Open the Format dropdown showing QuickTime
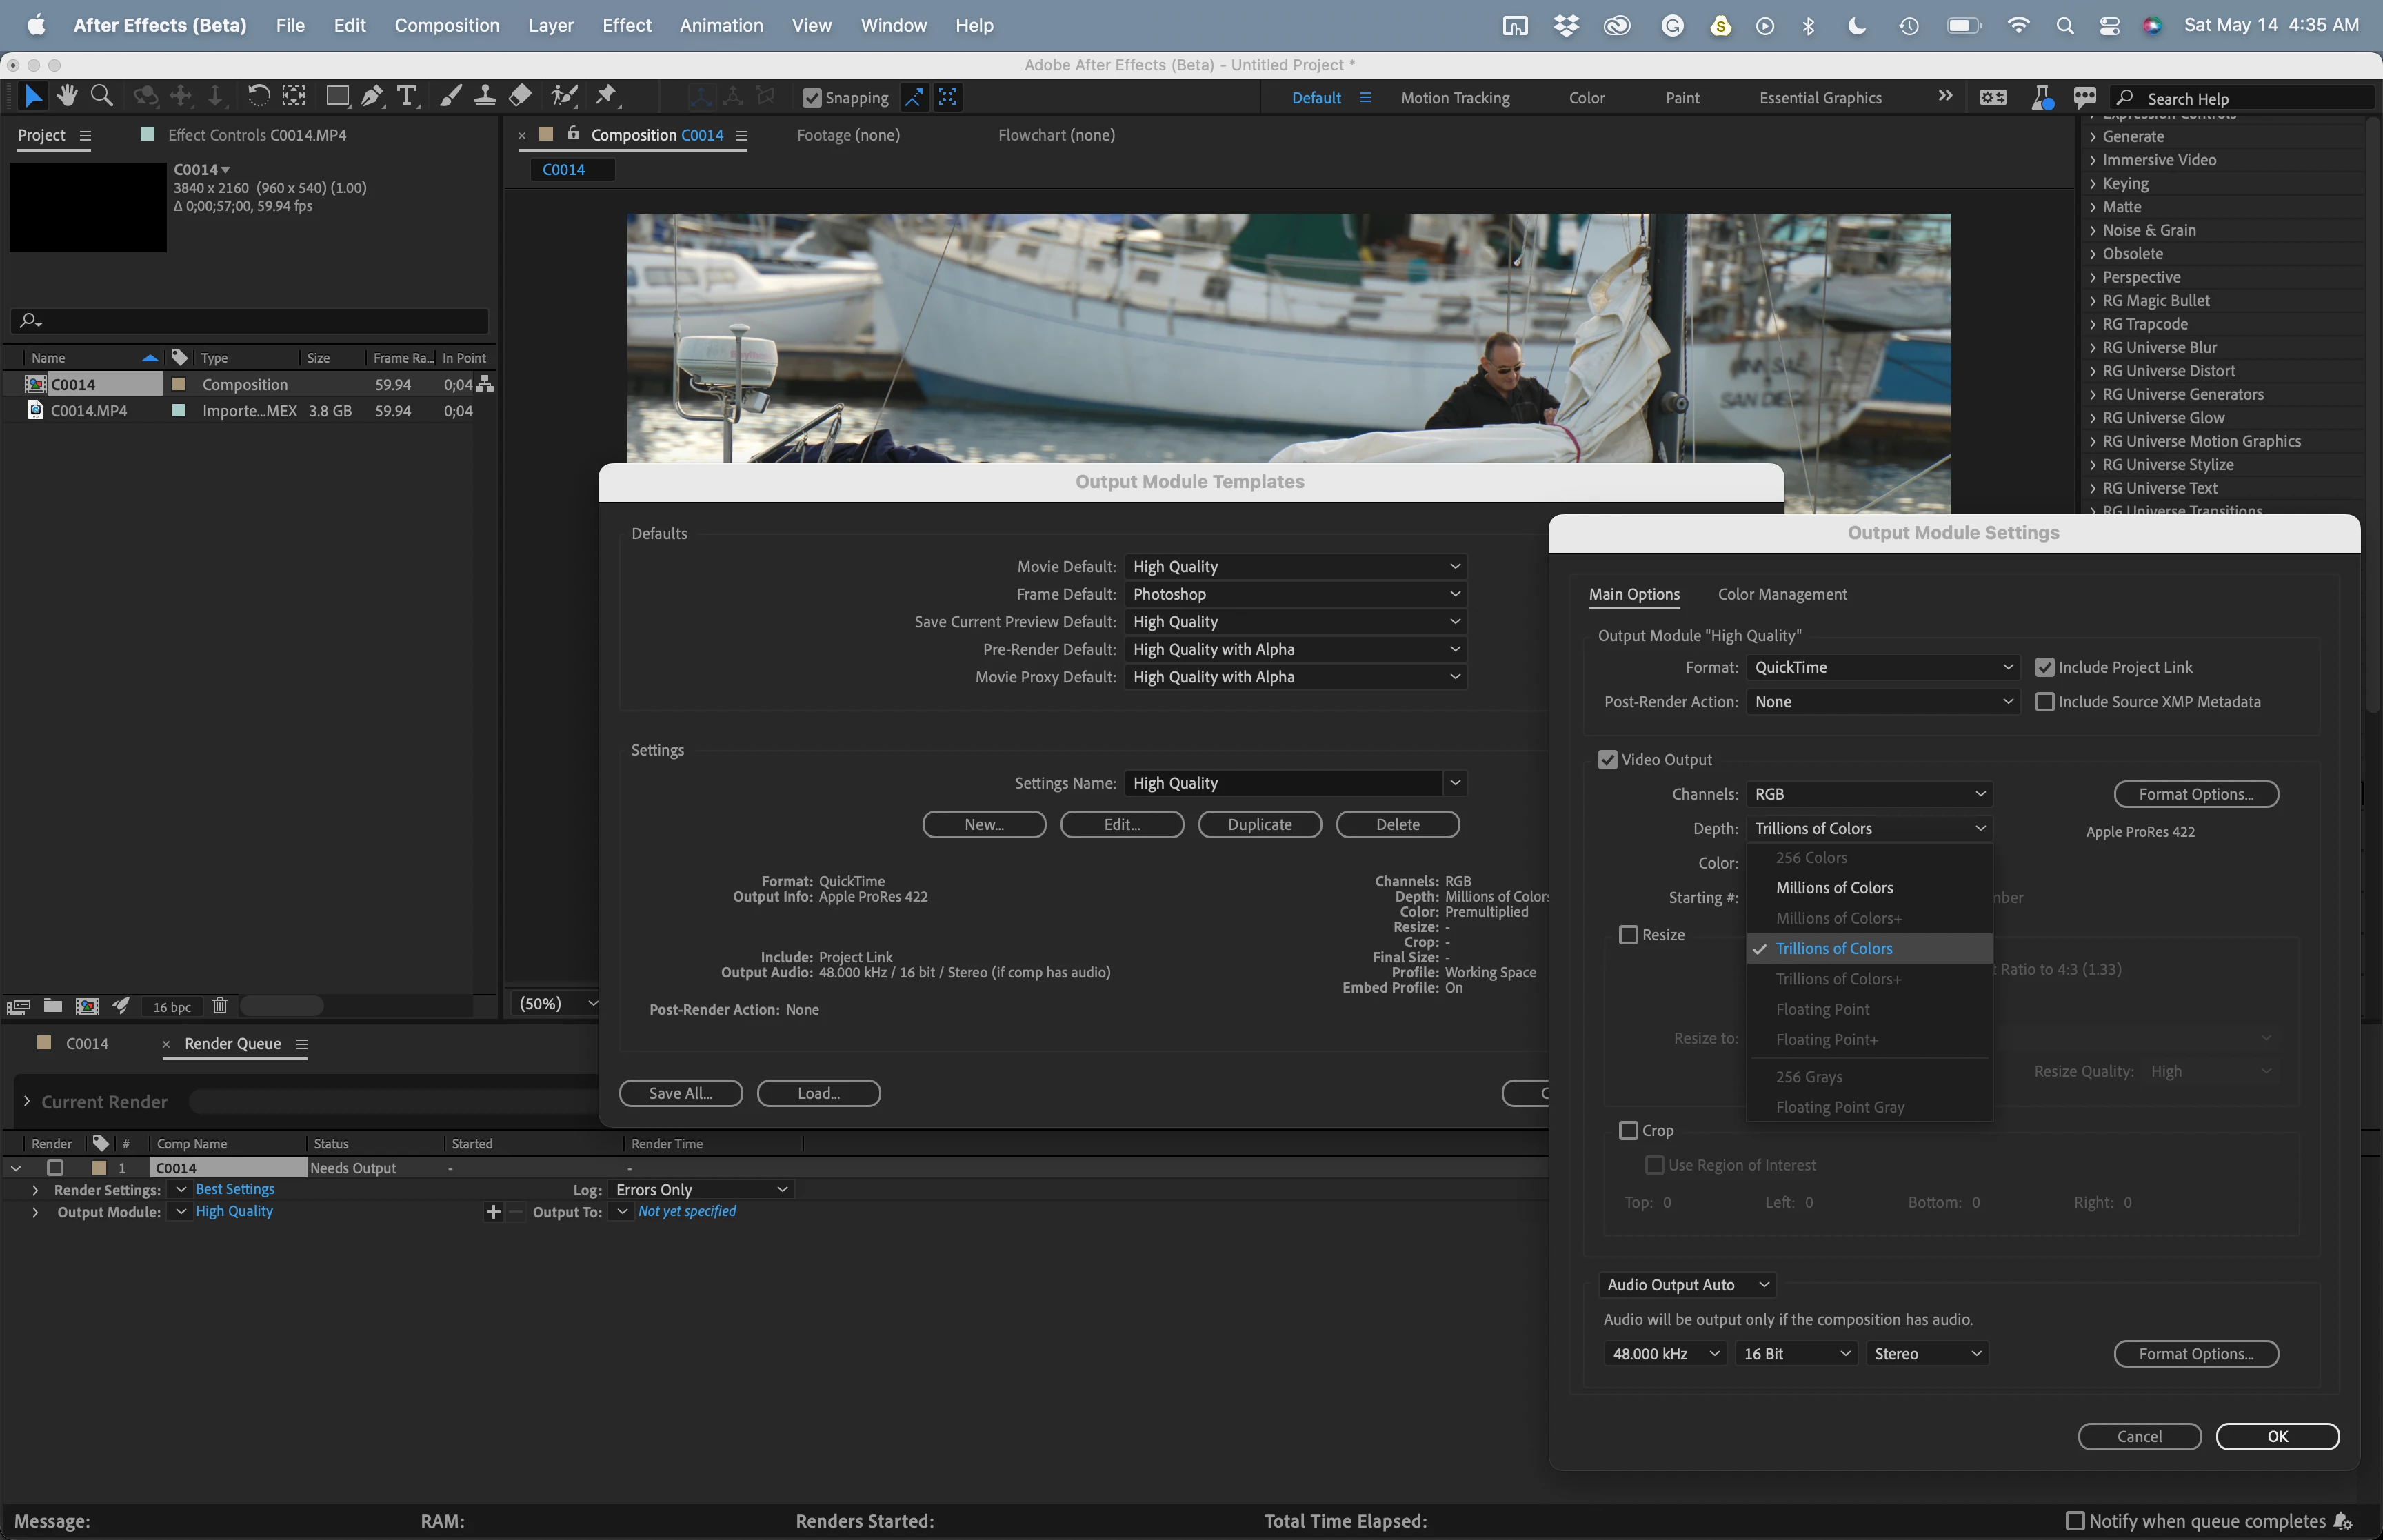This screenshot has width=2383, height=1540. point(1882,667)
